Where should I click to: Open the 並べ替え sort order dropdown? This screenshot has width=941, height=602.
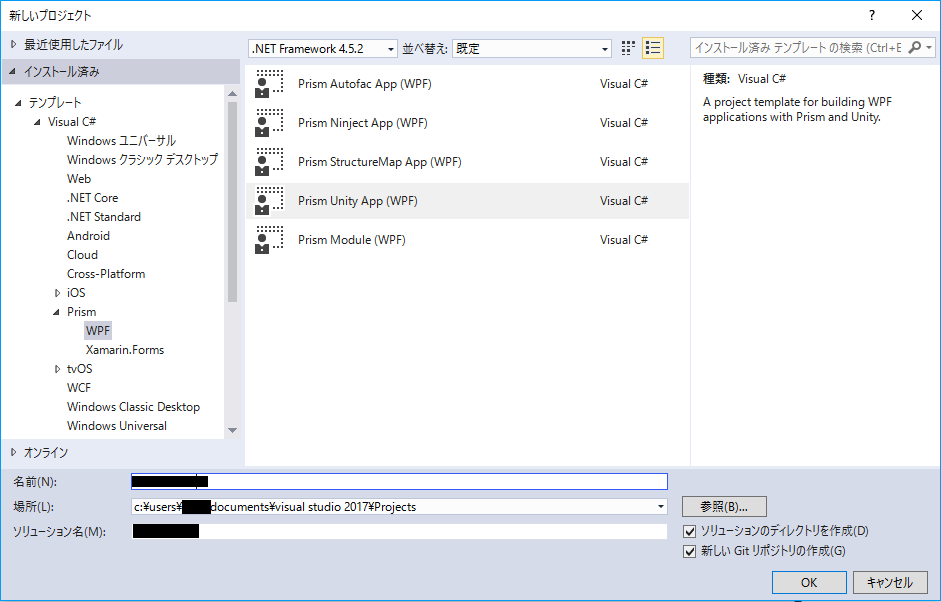point(604,47)
